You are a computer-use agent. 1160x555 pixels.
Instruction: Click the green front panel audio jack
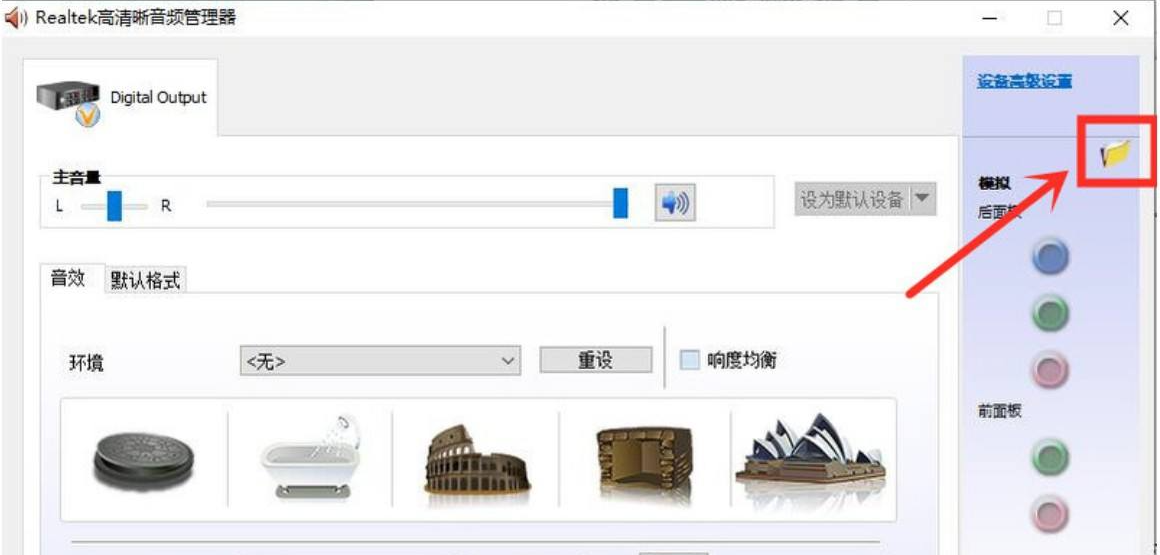point(1050,458)
